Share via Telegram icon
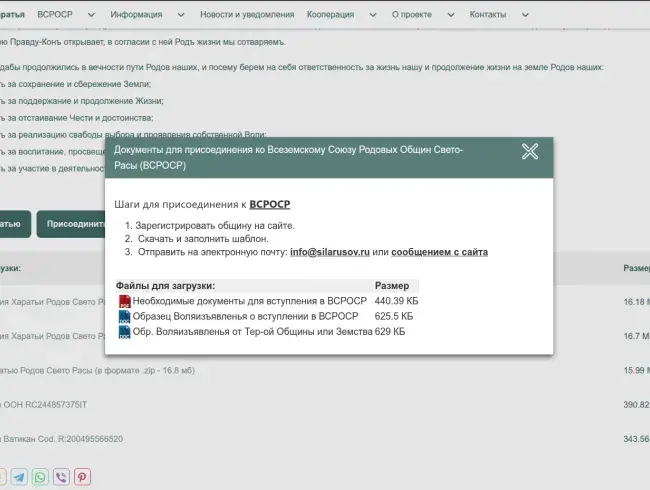The height and width of the screenshot is (490, 650). (19, 477)
